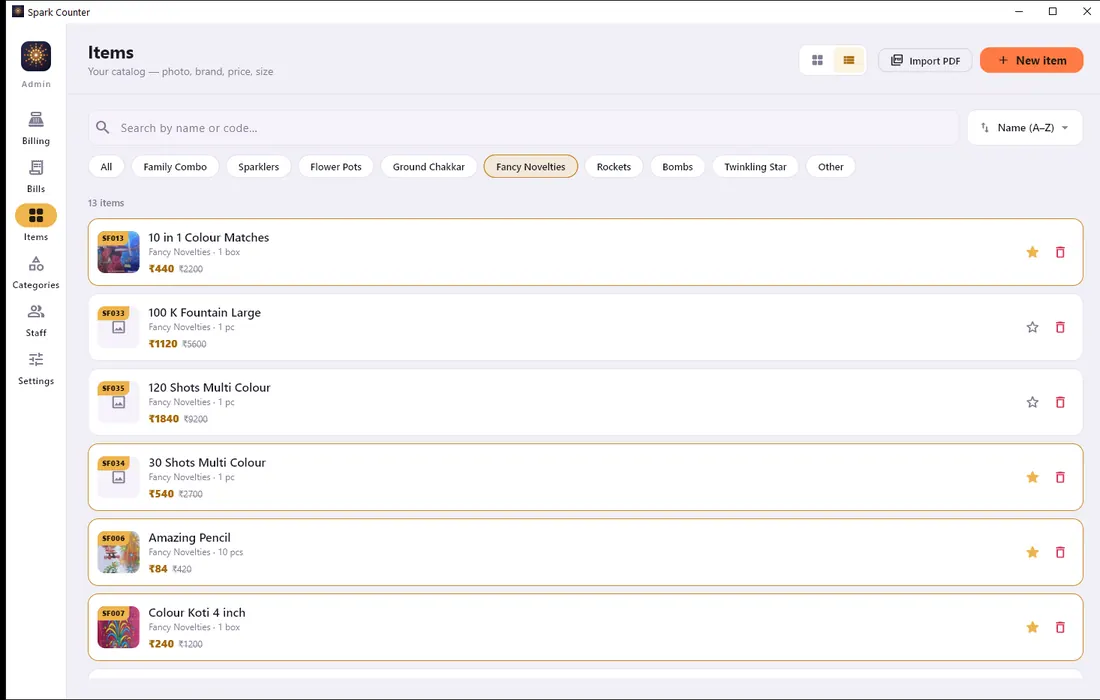Filter by Rockets category
This screenshot has height=700, width=1100.
[614, 167]
